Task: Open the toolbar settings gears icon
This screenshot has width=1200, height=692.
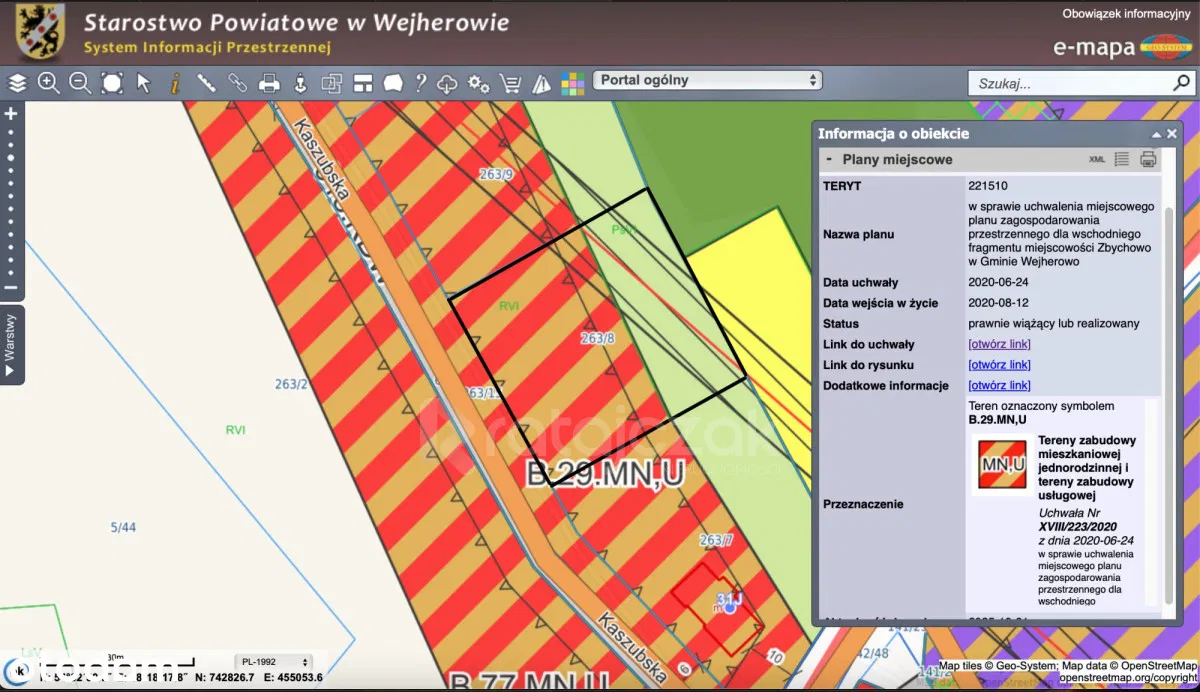Action: pos(479,83)
